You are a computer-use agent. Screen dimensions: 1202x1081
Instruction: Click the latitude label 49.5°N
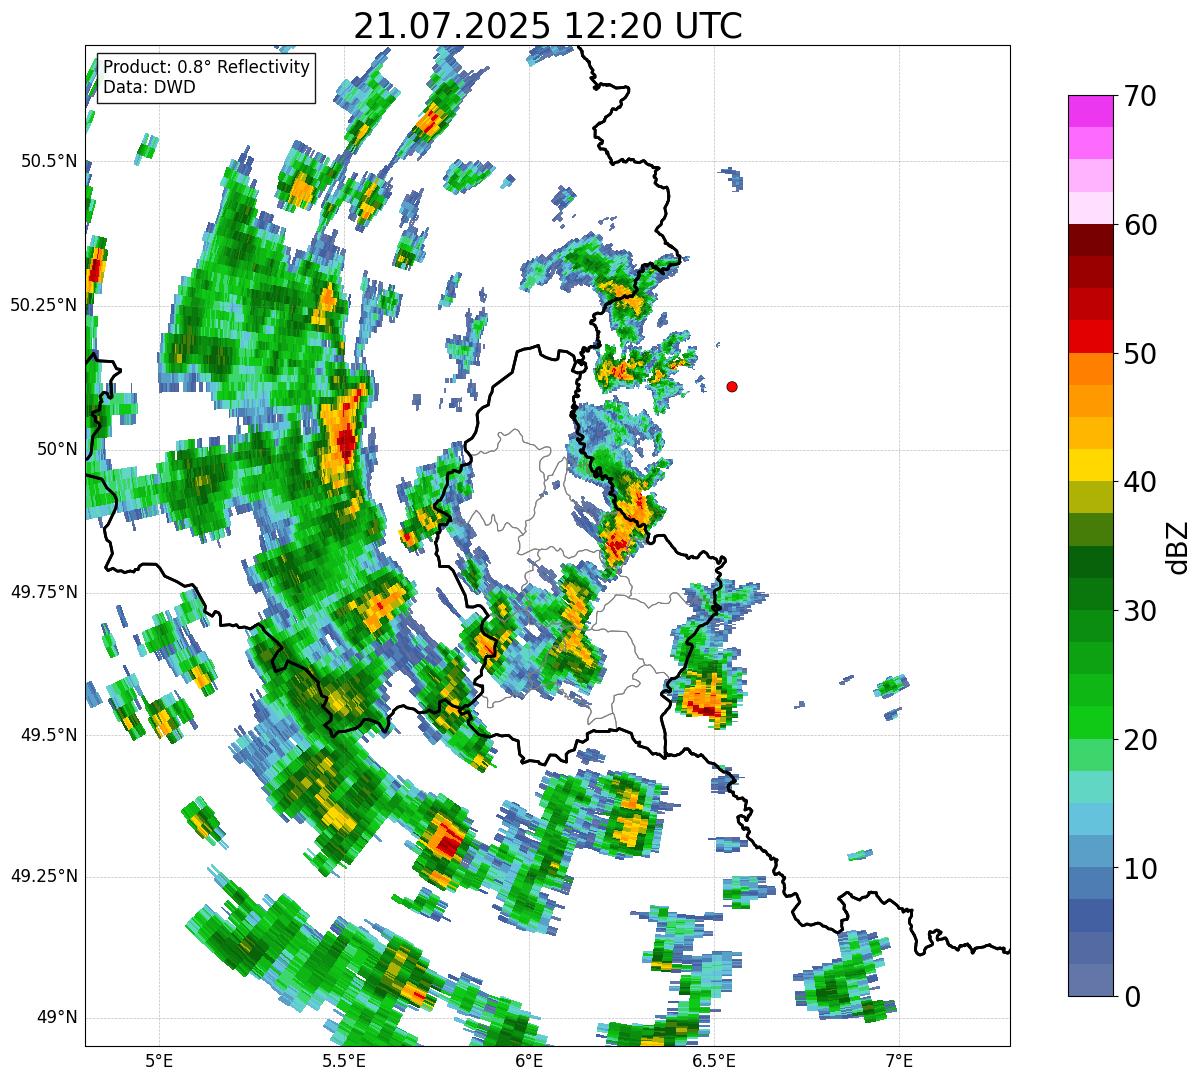click(x=49, y=735)
